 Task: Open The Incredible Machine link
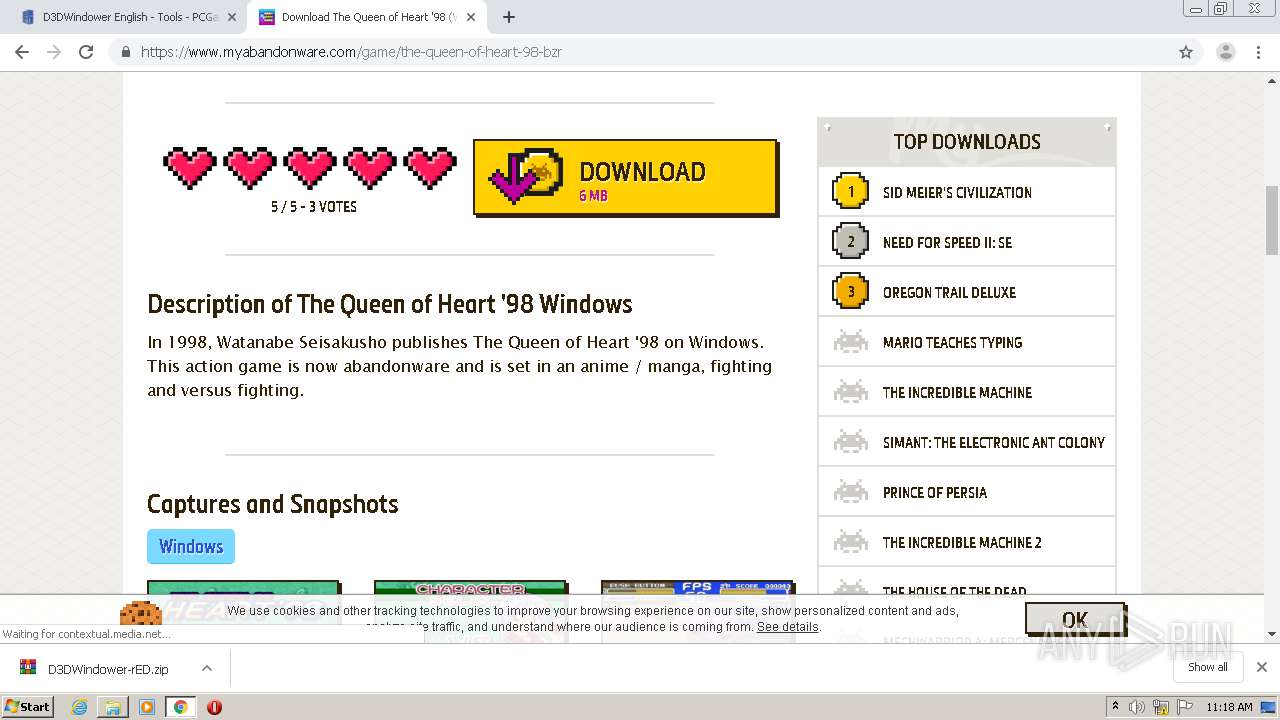(x=957, y=392)
